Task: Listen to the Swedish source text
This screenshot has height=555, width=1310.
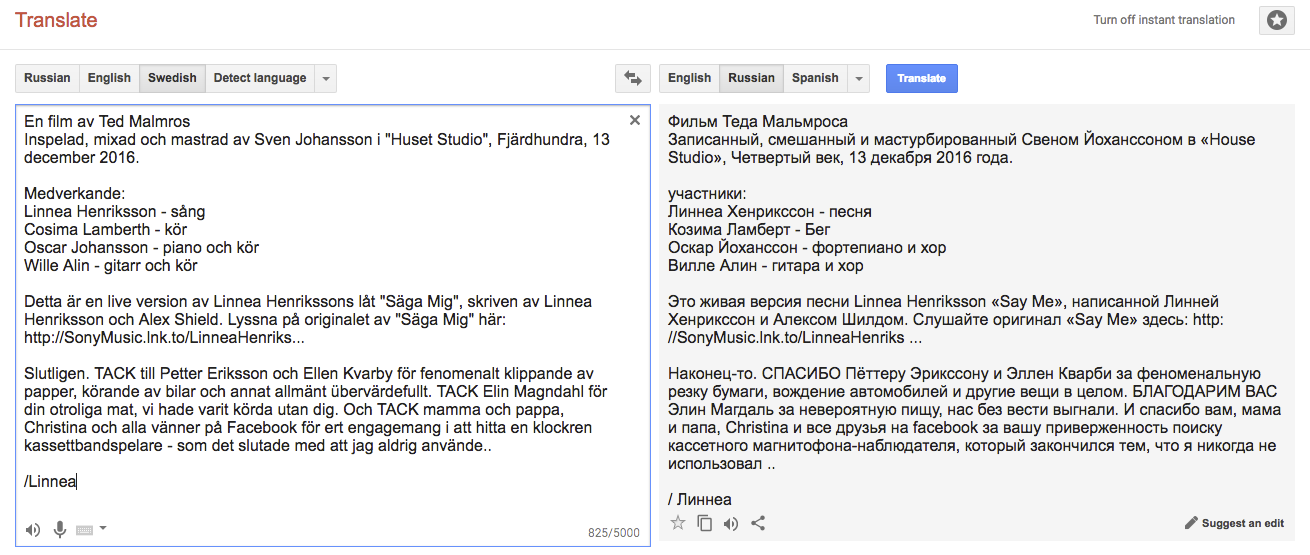Action: [33, 530]
